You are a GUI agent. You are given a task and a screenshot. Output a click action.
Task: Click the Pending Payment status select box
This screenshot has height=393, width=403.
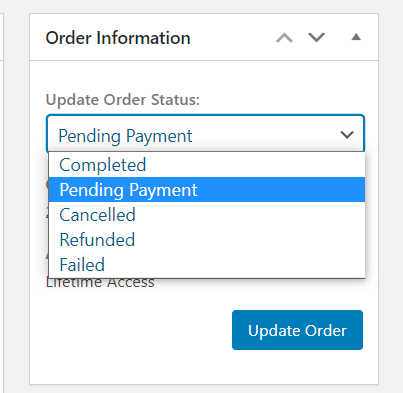tap(205, 134)
